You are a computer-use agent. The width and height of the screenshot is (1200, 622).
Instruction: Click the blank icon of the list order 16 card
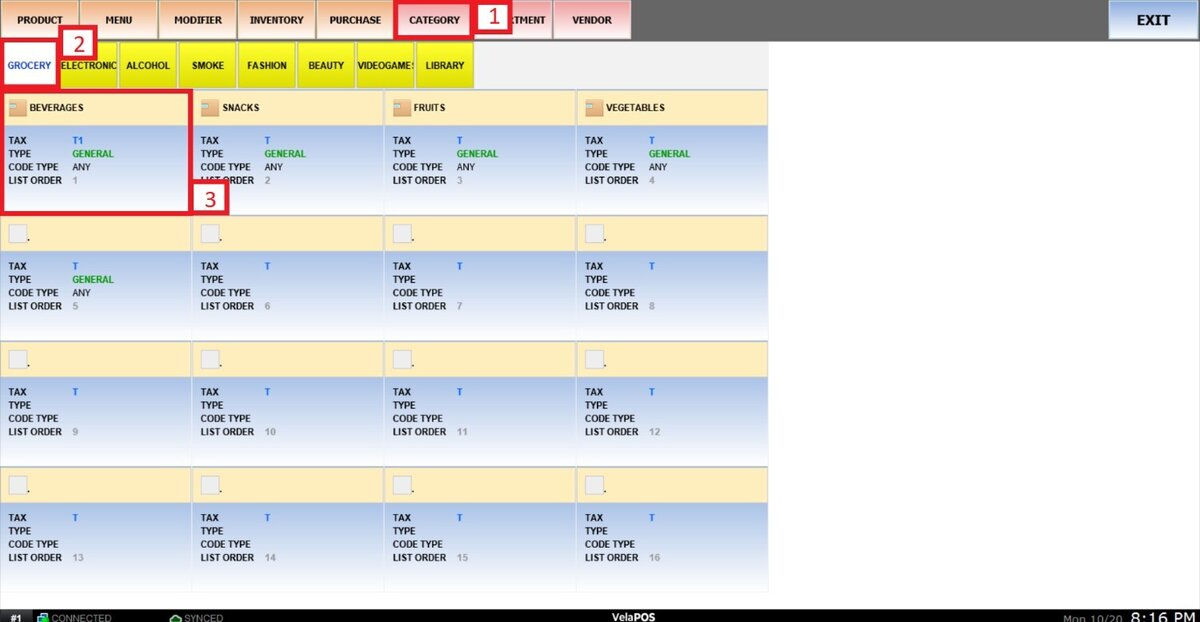pyautogui.click(x=594, y=485)
